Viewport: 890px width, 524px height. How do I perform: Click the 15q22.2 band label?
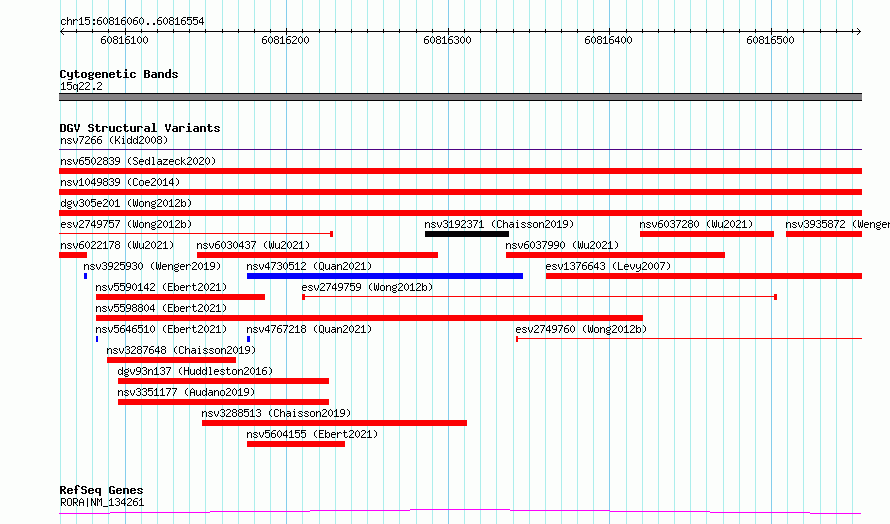pyautogui.click(x=81, y=86)
